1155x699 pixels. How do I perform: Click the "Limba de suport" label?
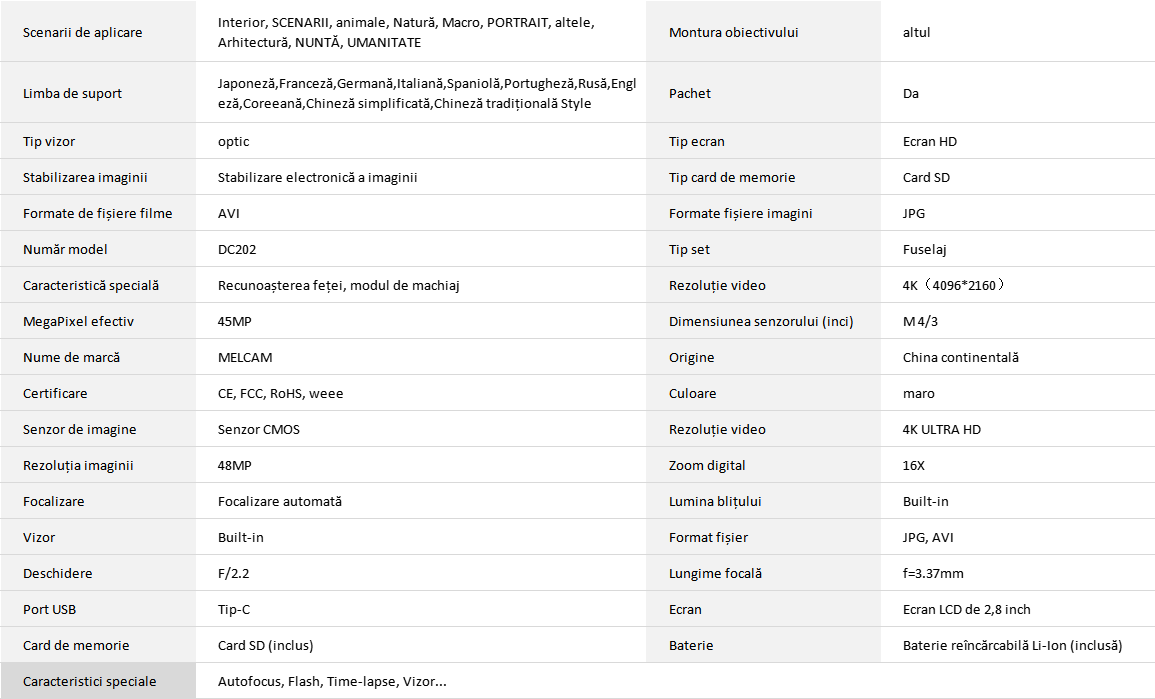tap(73, 93)
